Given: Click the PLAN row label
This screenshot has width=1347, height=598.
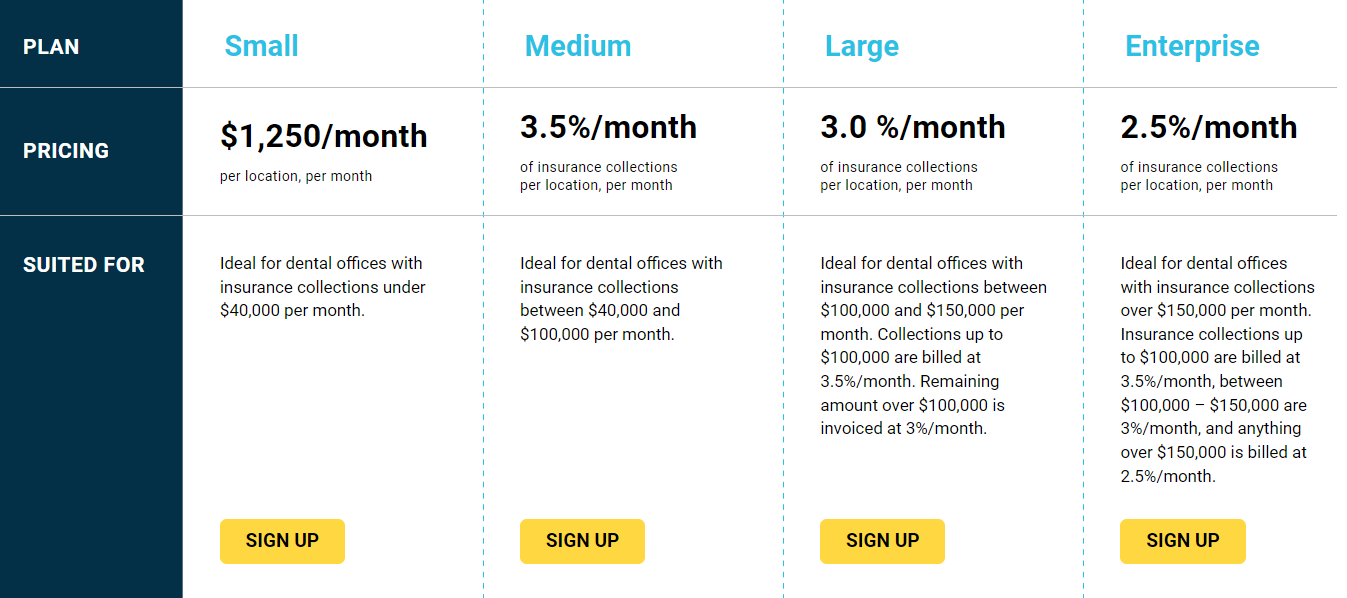Looking at the screenshot, I should pyautogui.click(x=51, y=47).
